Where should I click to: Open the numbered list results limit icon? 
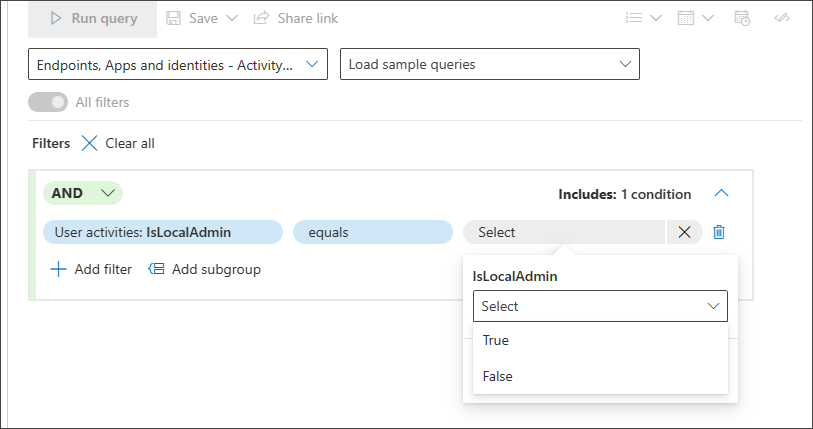[x=632, y=18]
